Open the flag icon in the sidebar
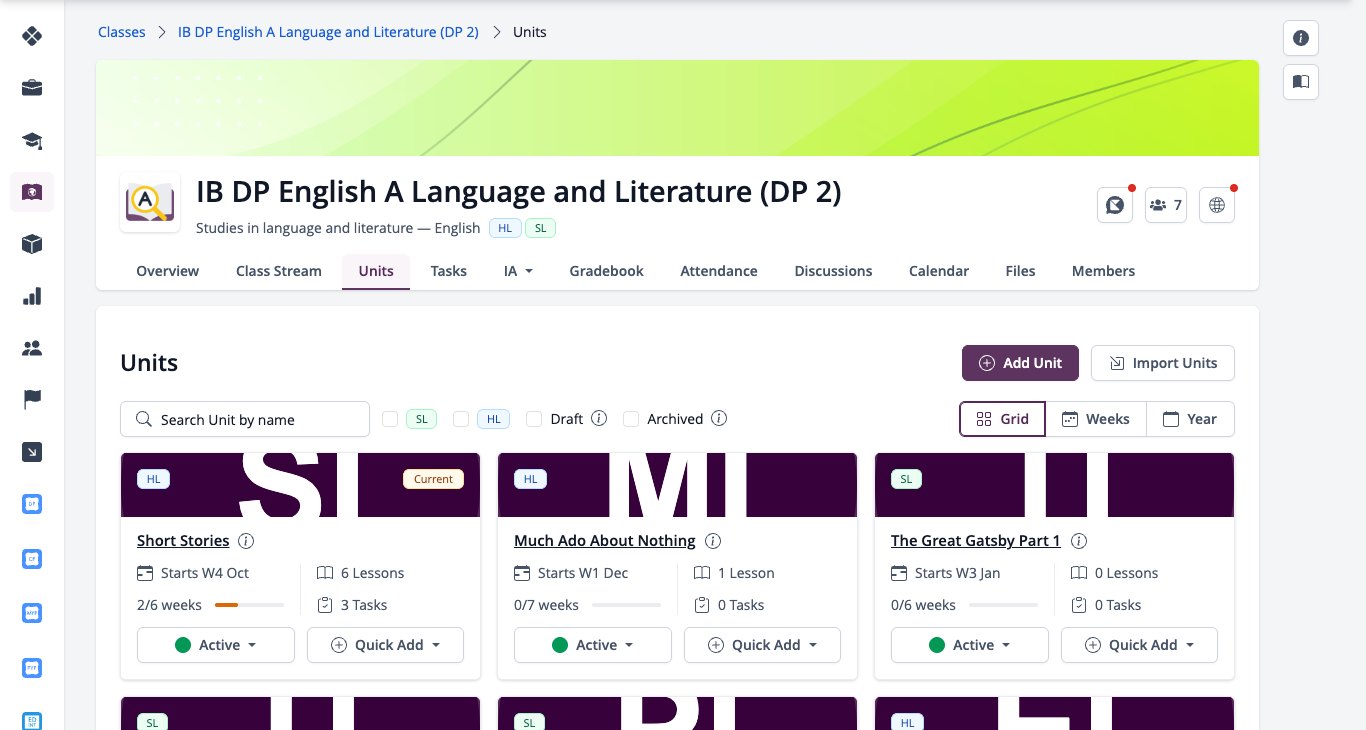The height and width of the screenshot is (730, 1366). [x=32, y=400]
